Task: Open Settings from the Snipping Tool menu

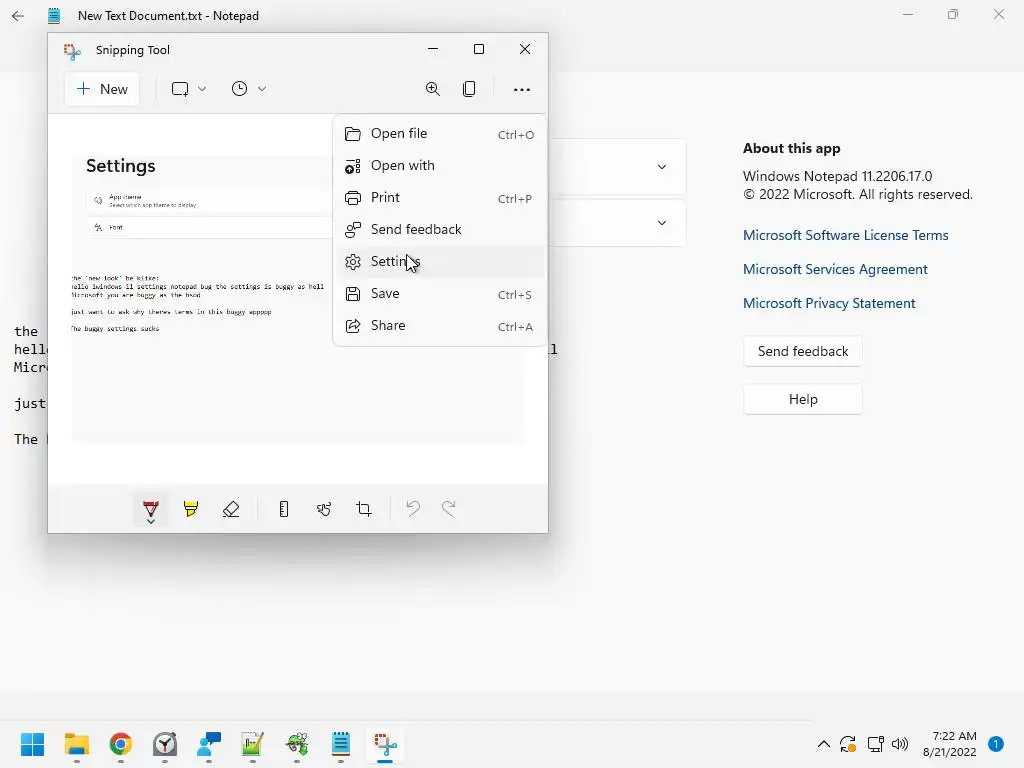Action: 440,262
